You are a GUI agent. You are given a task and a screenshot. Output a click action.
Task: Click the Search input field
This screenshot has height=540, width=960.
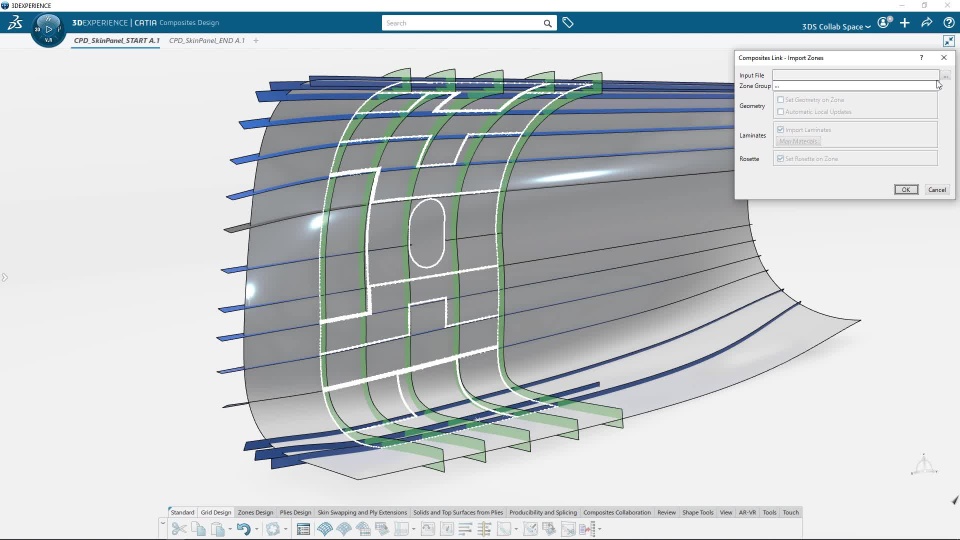462,23
